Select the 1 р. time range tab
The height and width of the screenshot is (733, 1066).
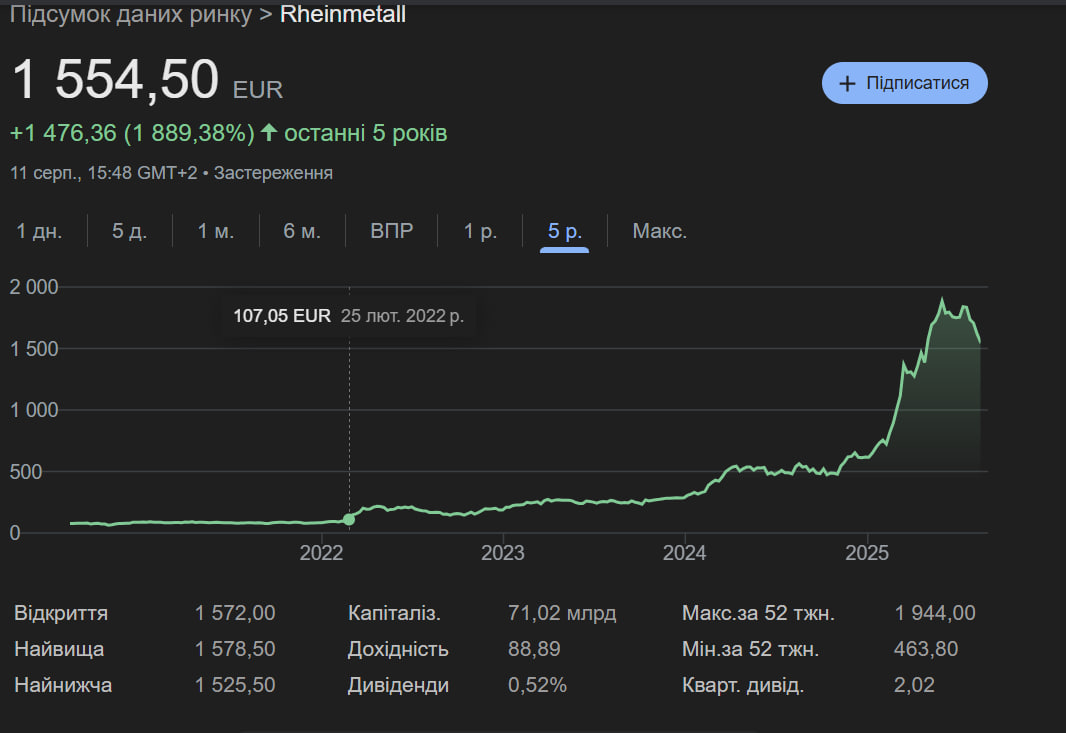click(x=480, y=231)
